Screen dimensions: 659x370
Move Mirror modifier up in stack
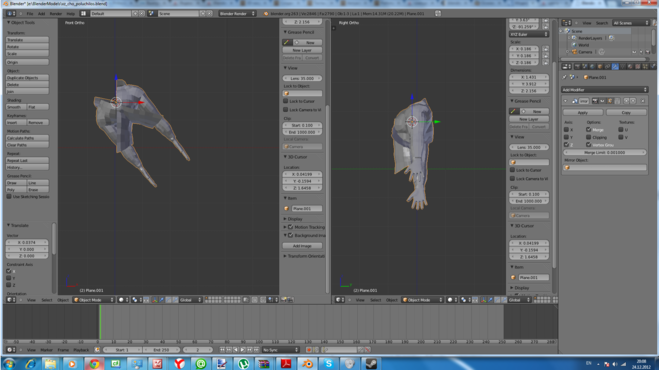click(x=627, y=101)
